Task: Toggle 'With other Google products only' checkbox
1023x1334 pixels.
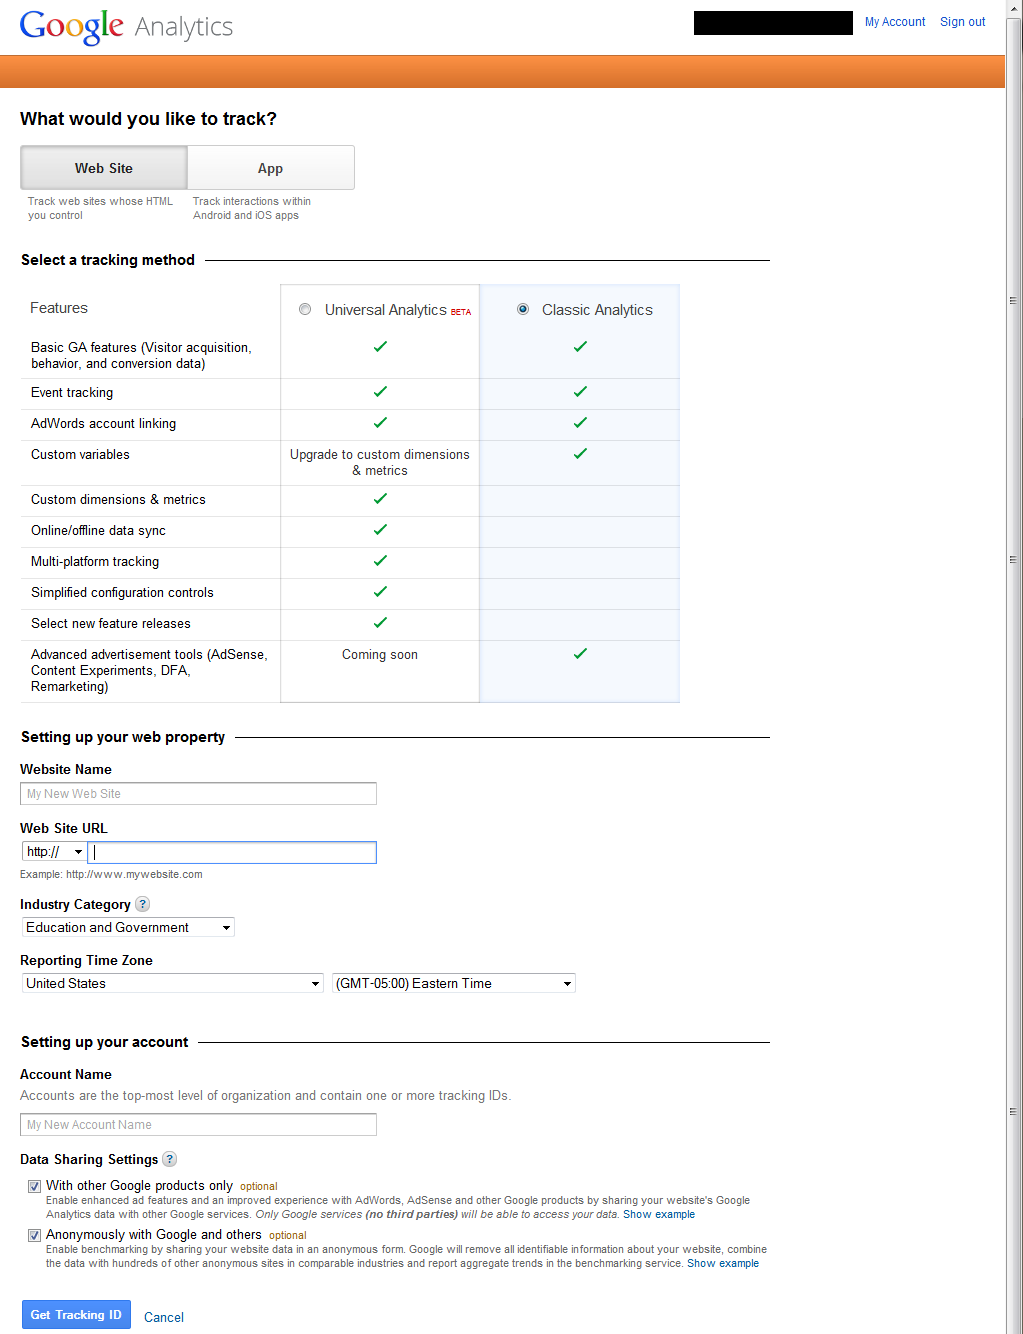Action: tap(34, 1186)
